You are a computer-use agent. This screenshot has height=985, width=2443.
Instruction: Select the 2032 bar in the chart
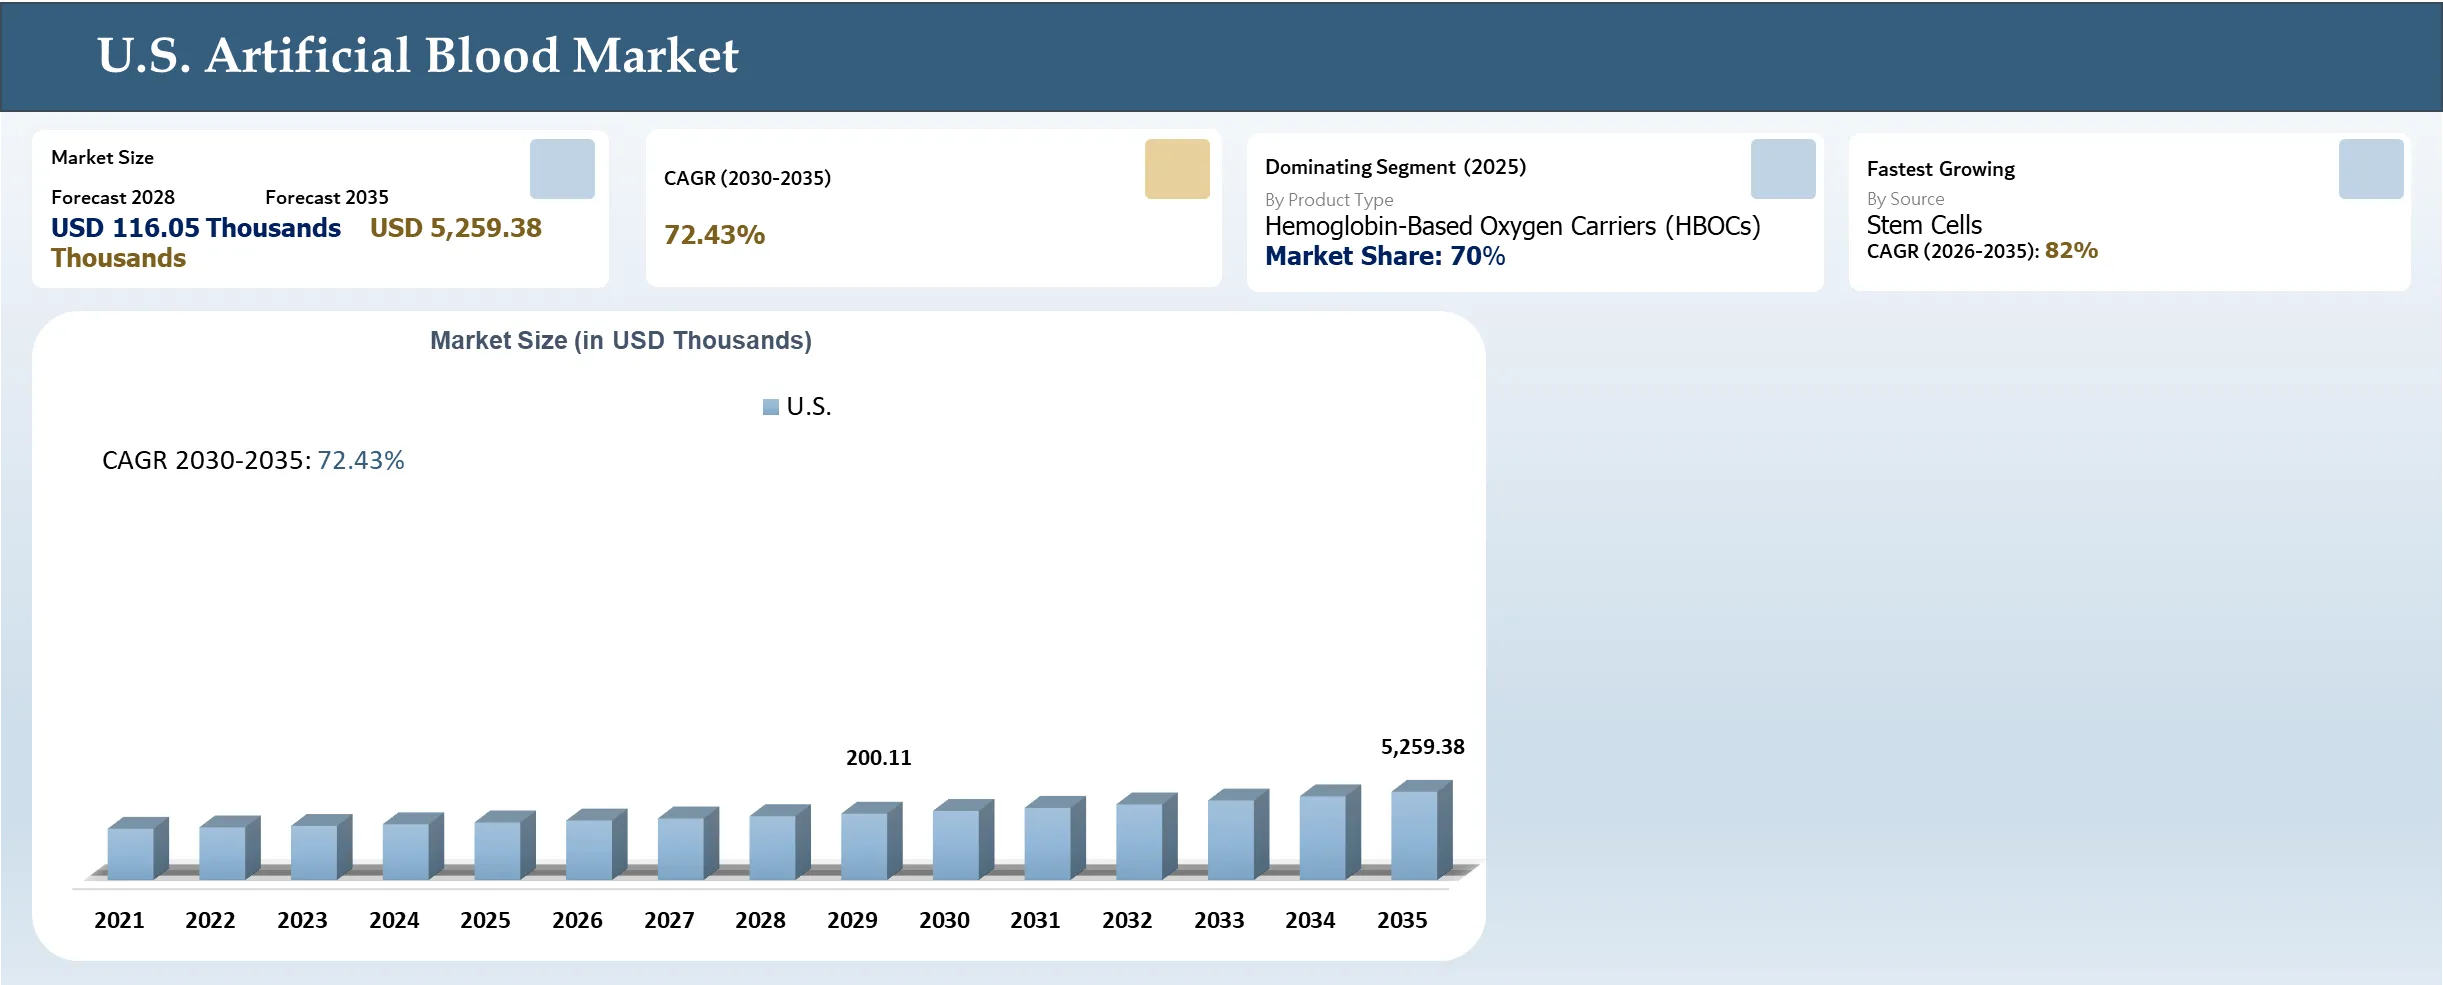tap(1146, 836)
